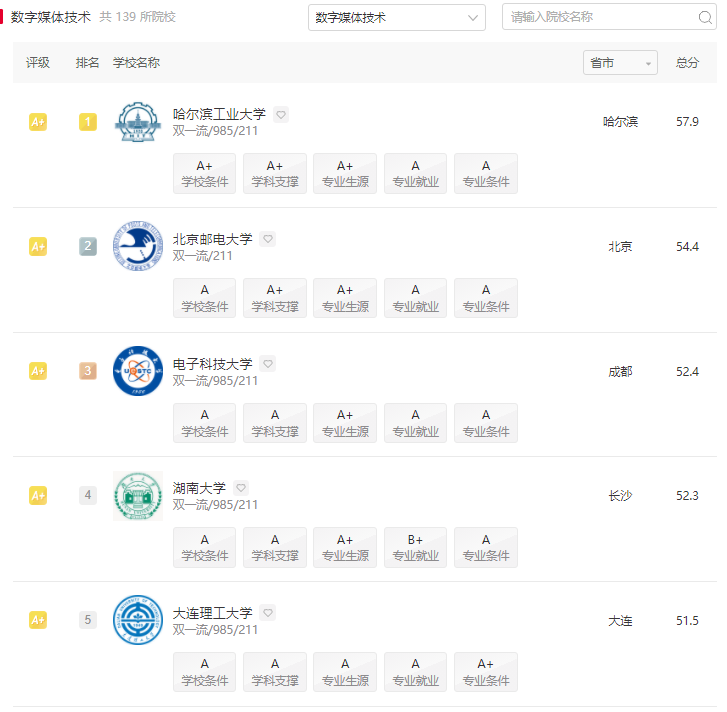
Task: Favorite 电子科技大学 with heart icon
Action: [268, 363]
